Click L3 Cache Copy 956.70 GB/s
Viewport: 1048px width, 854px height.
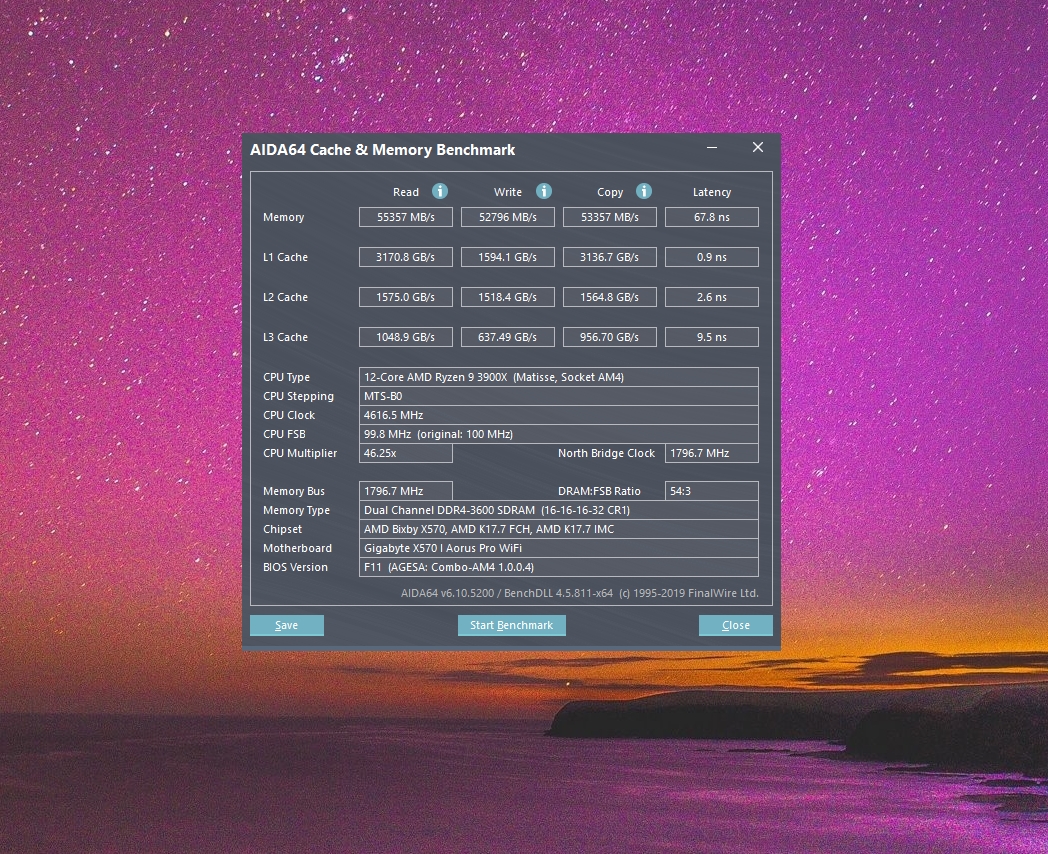pyautogui.click(x=610, y=337)
